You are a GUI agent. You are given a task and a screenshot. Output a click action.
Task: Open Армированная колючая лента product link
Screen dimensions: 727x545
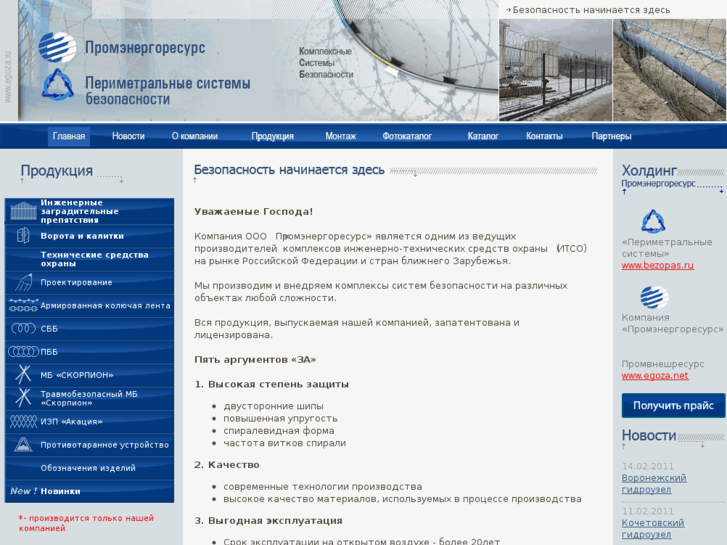(x=105, y=305)
